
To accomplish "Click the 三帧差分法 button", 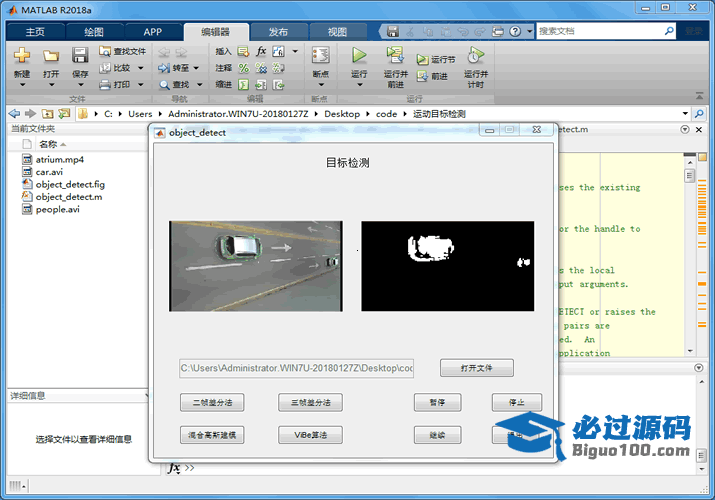I will [311, 402].
